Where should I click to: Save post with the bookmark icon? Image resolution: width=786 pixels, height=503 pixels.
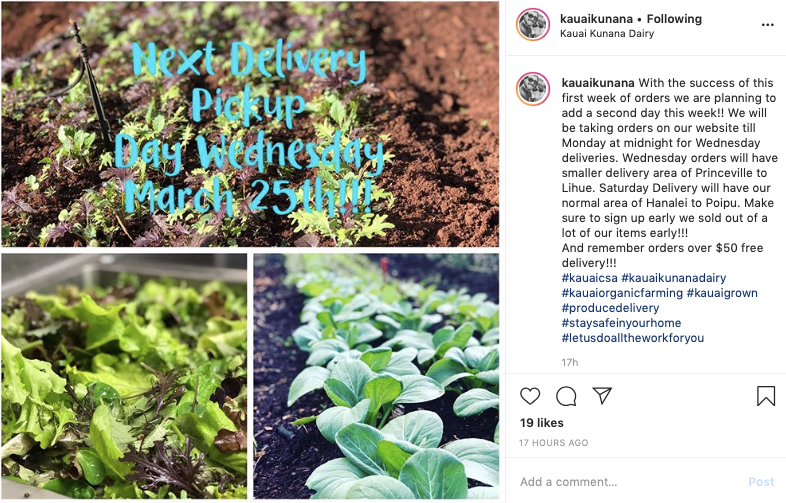coord(766,396)
